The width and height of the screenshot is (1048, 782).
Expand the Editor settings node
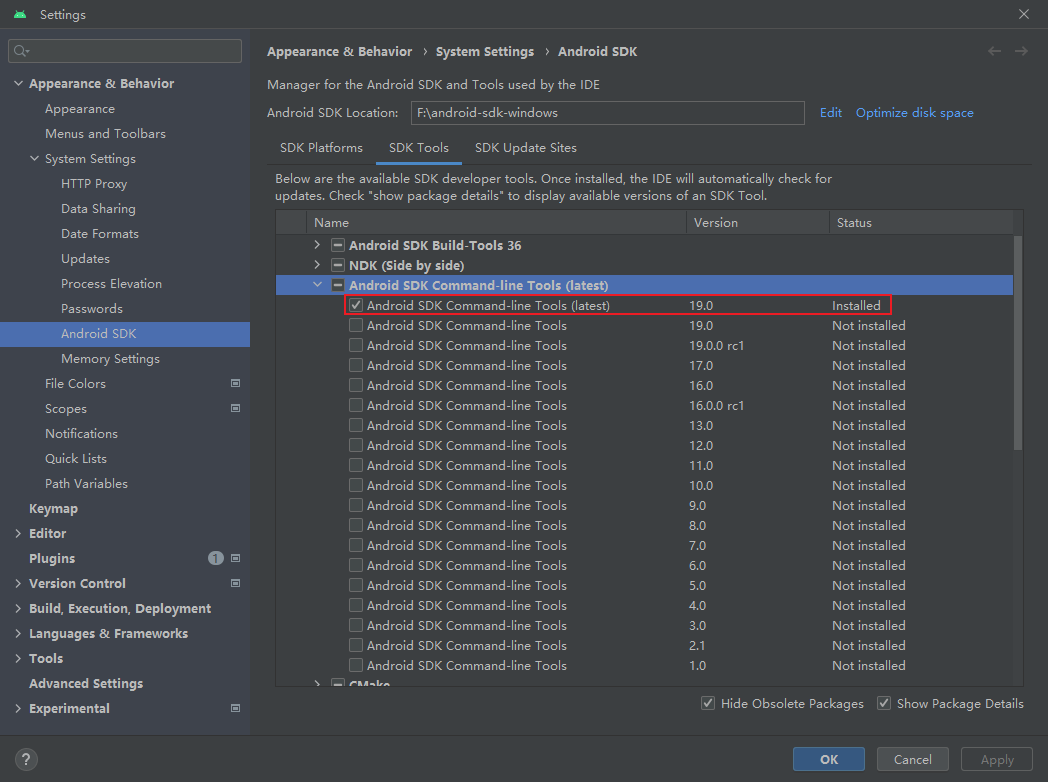tap(19, 533)
